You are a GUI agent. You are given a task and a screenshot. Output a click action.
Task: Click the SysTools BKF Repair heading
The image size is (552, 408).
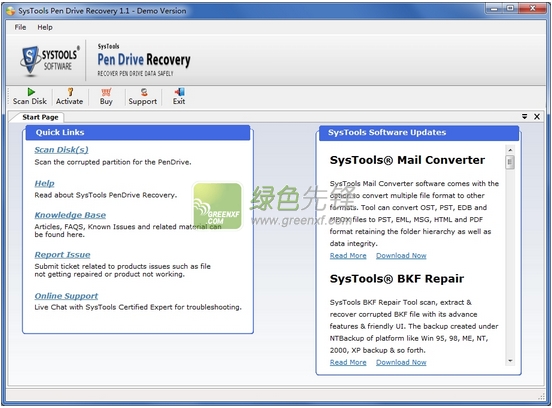point(397,279)
